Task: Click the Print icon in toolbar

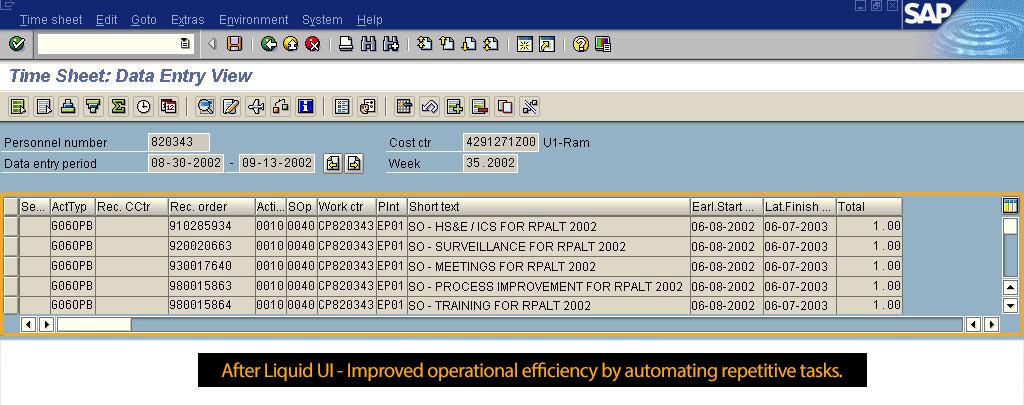Action: (x=346, y=44)
